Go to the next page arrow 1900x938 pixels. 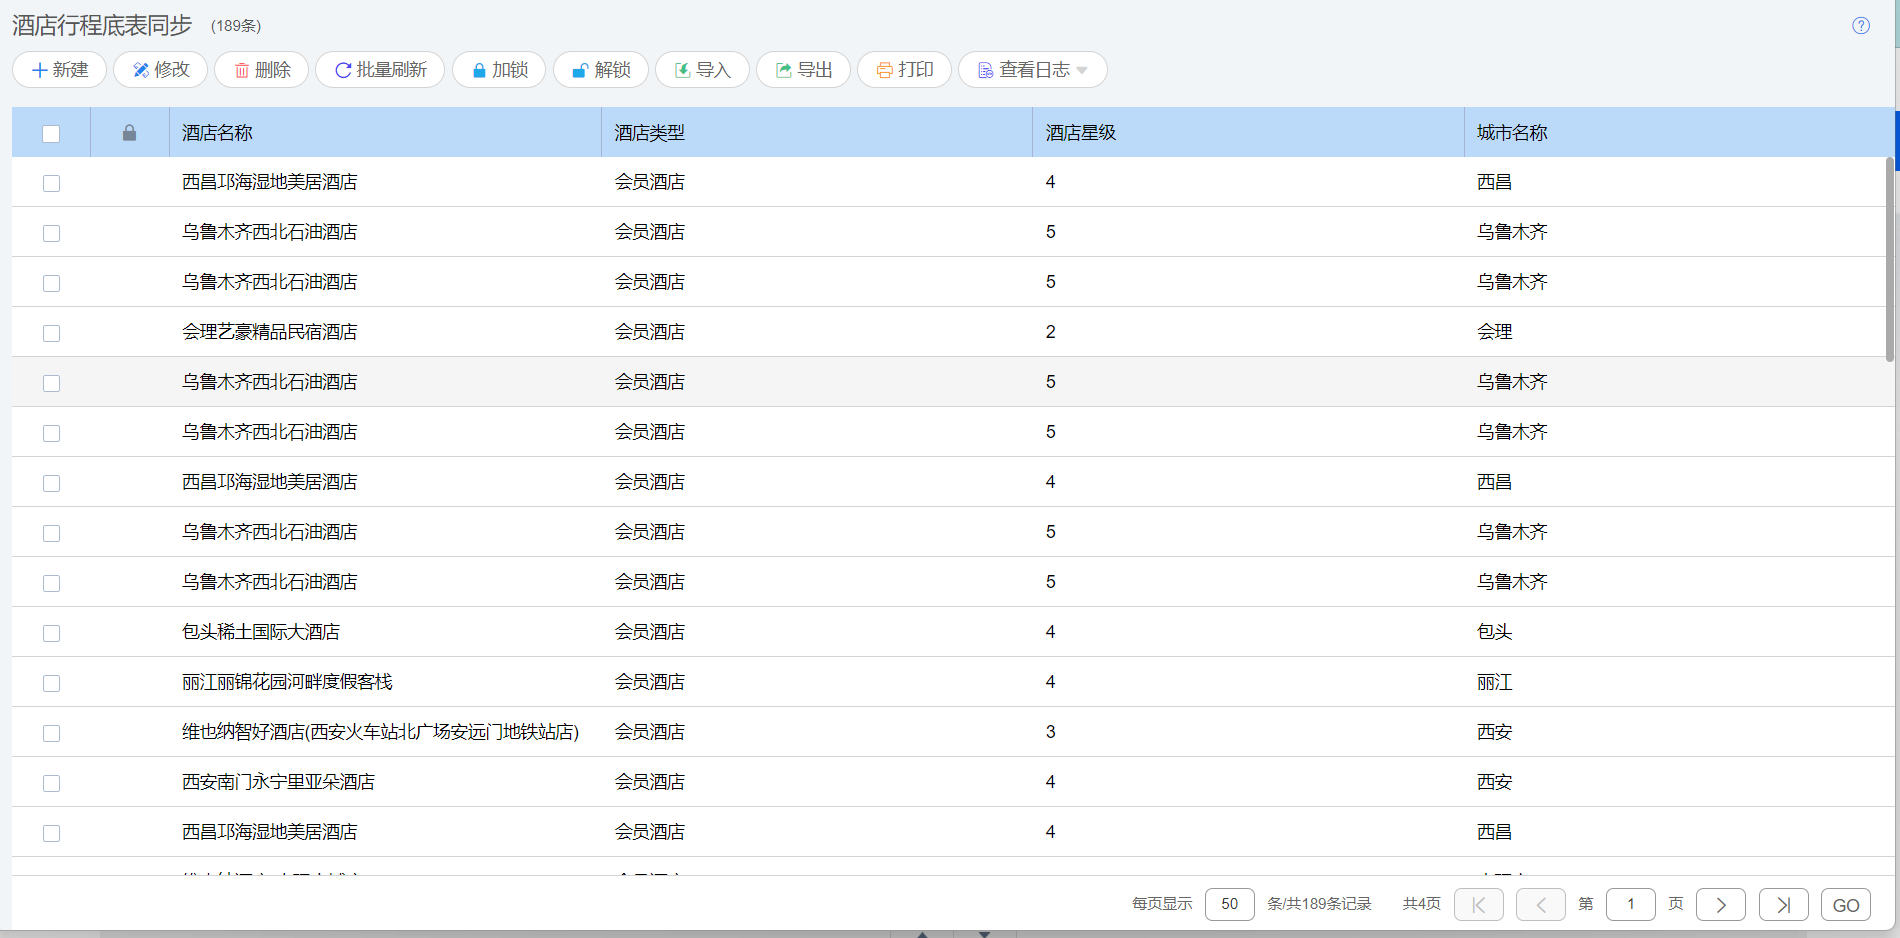click(x=1720, y=904)
